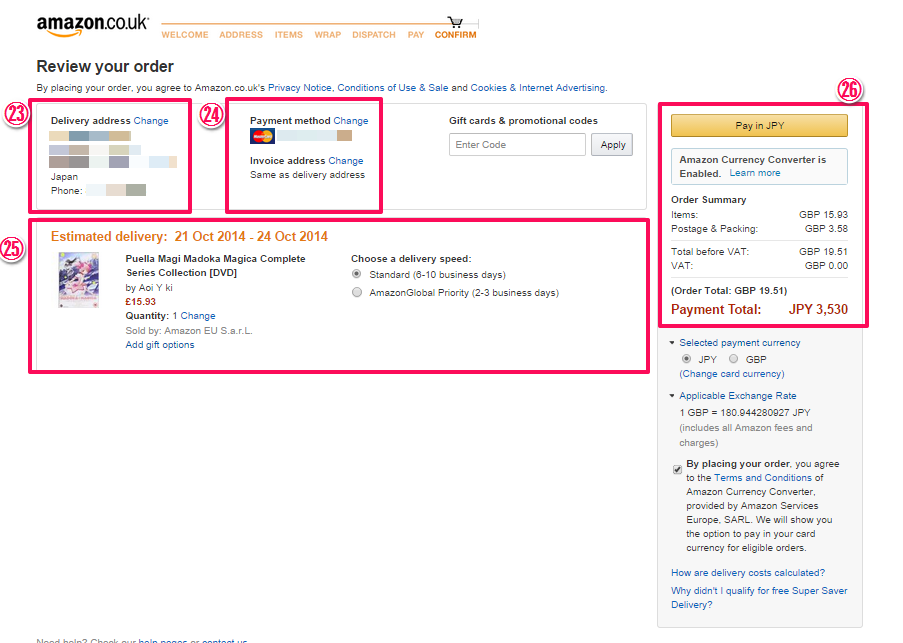
Task: Click the Sold by Amazon EU S.a.r.L. text
Action: tap(189, 330)
